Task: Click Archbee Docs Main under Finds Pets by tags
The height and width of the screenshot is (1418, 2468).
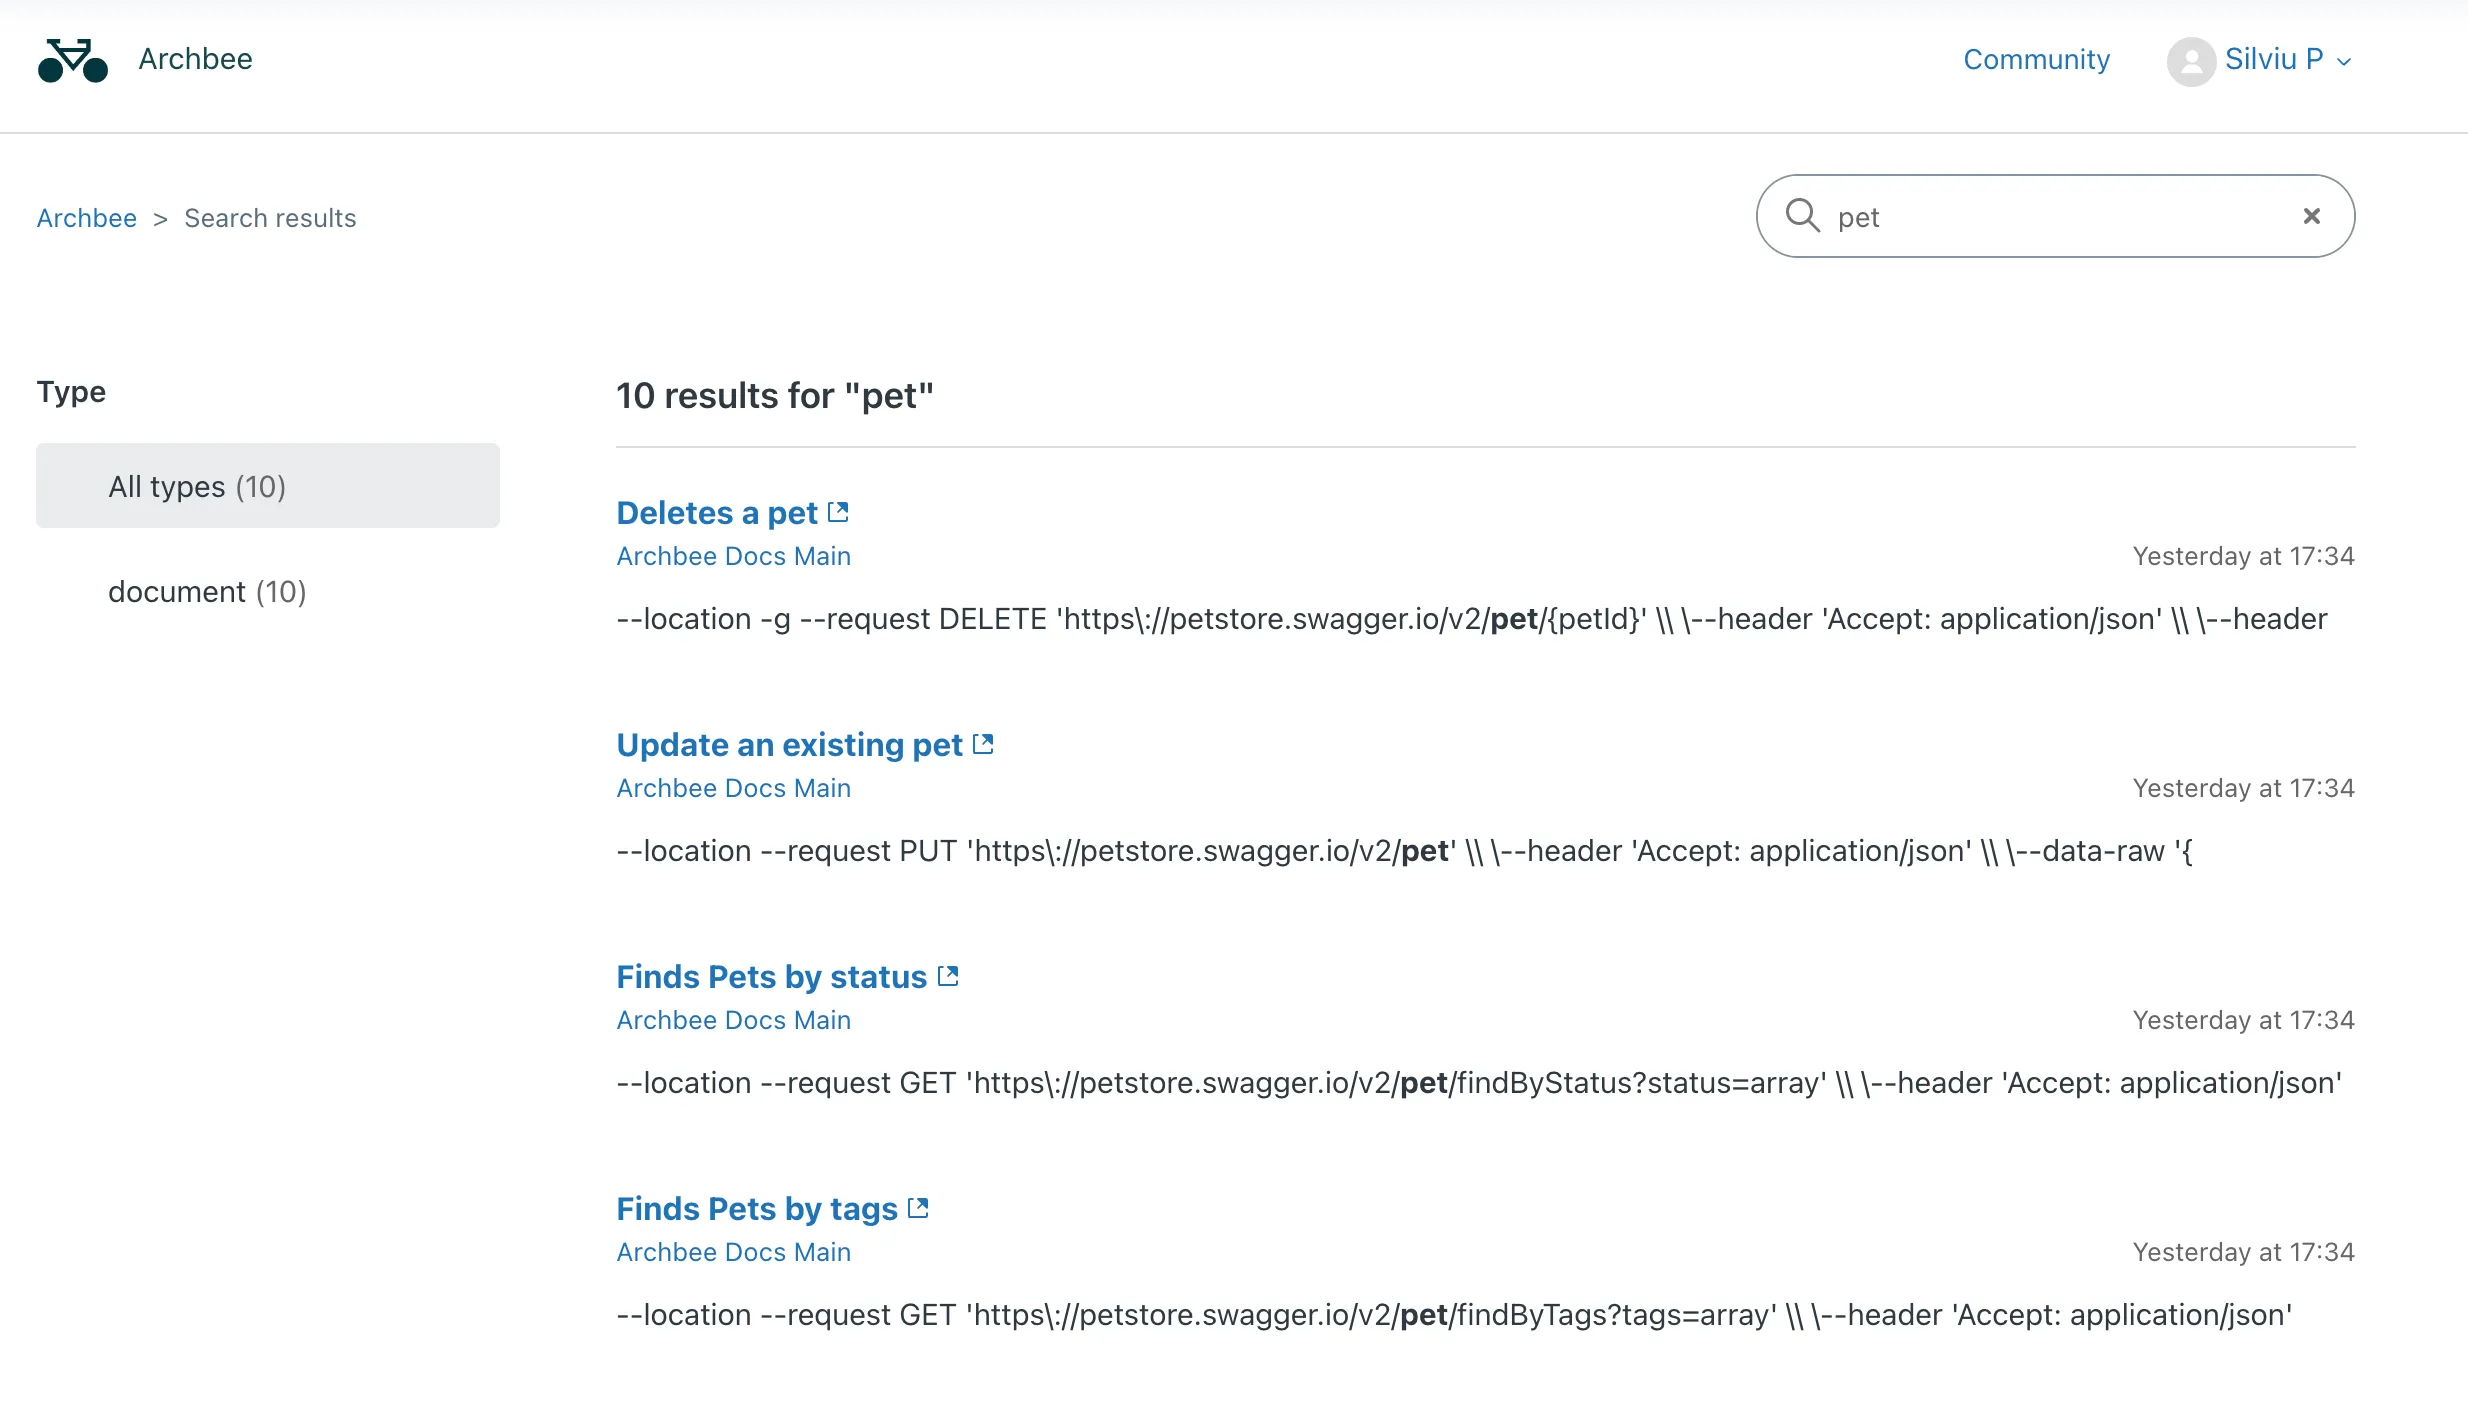Action: pos(734,1252)
